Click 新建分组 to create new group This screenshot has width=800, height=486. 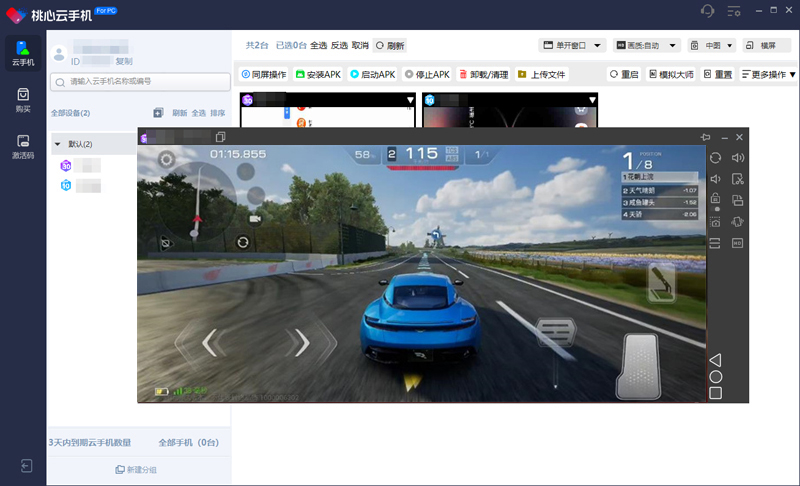(136, 470)
